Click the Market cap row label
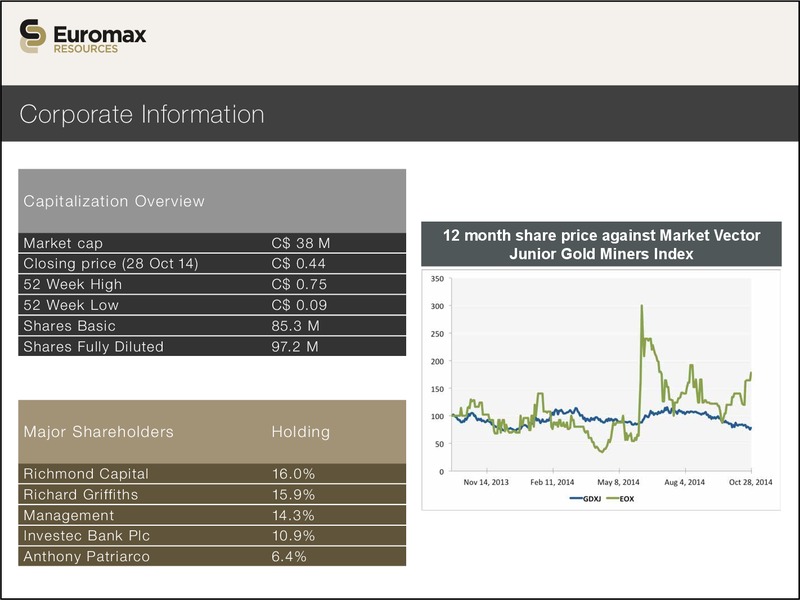 (63, 243)
